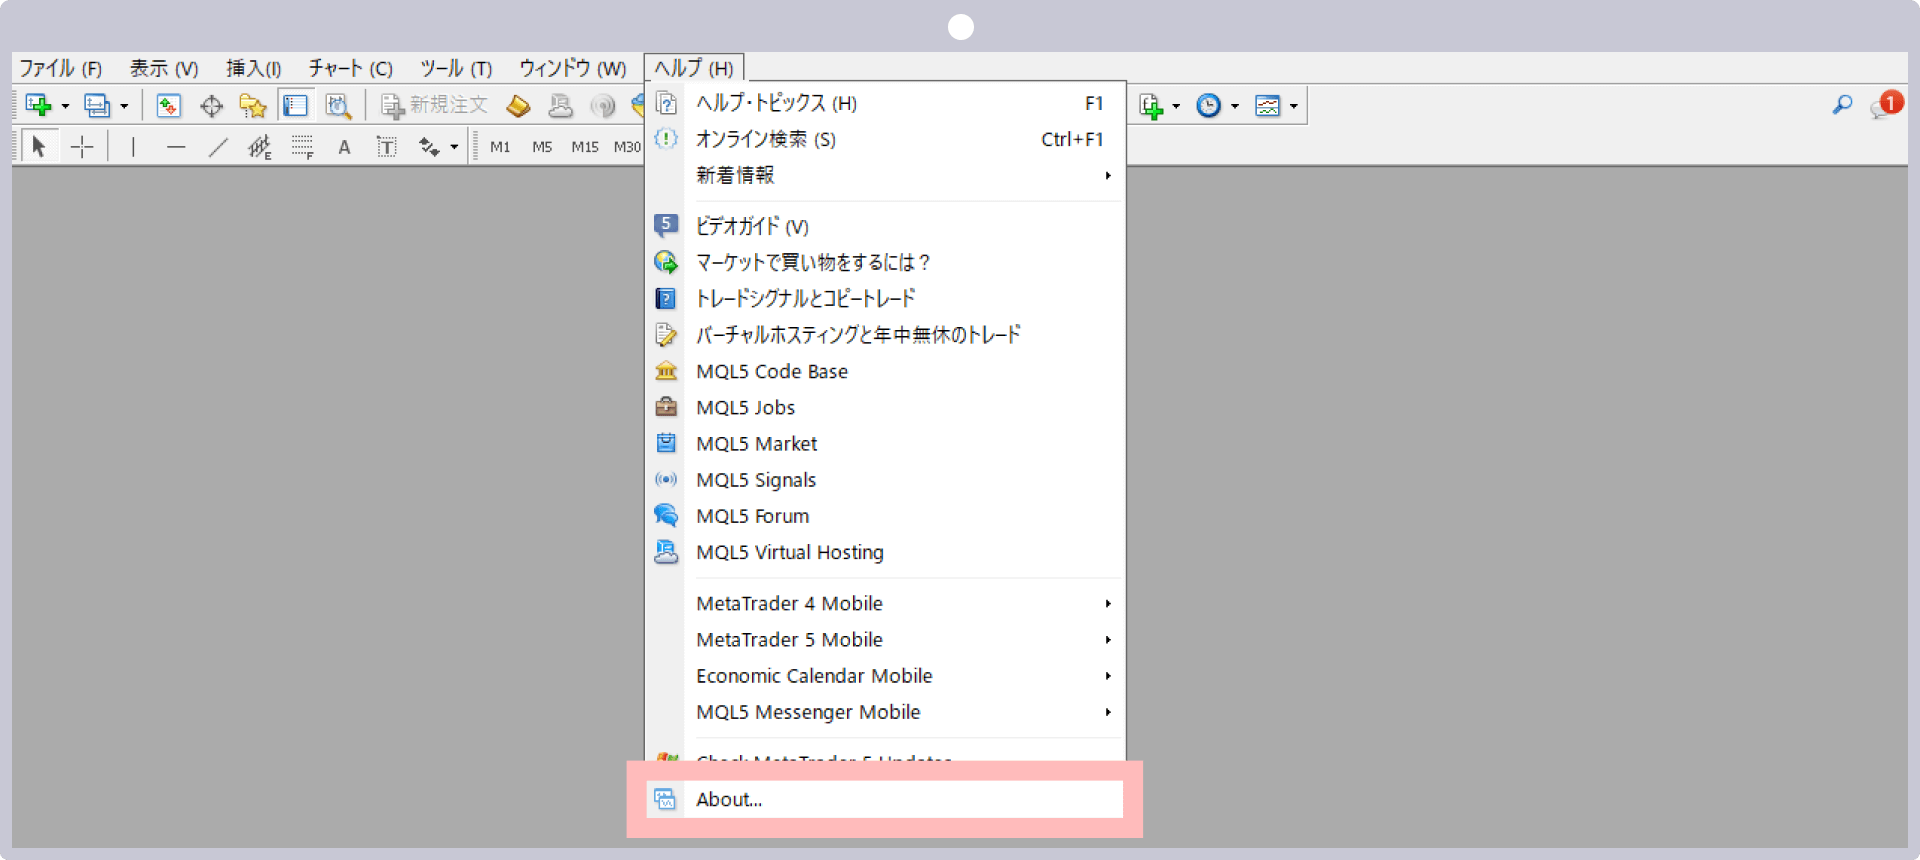Select the text 'A' tool
This screenshot has height=860, width=1920.
(344, 147)
